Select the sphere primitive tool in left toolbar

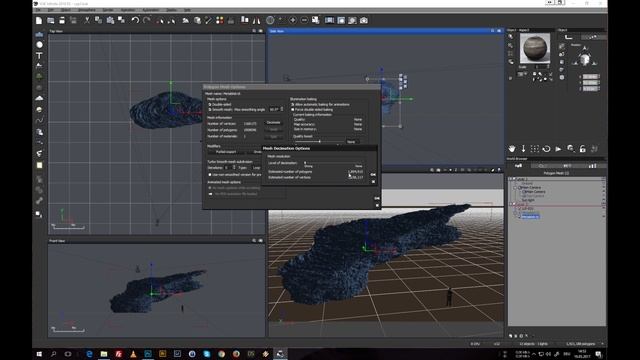(39, 44)
